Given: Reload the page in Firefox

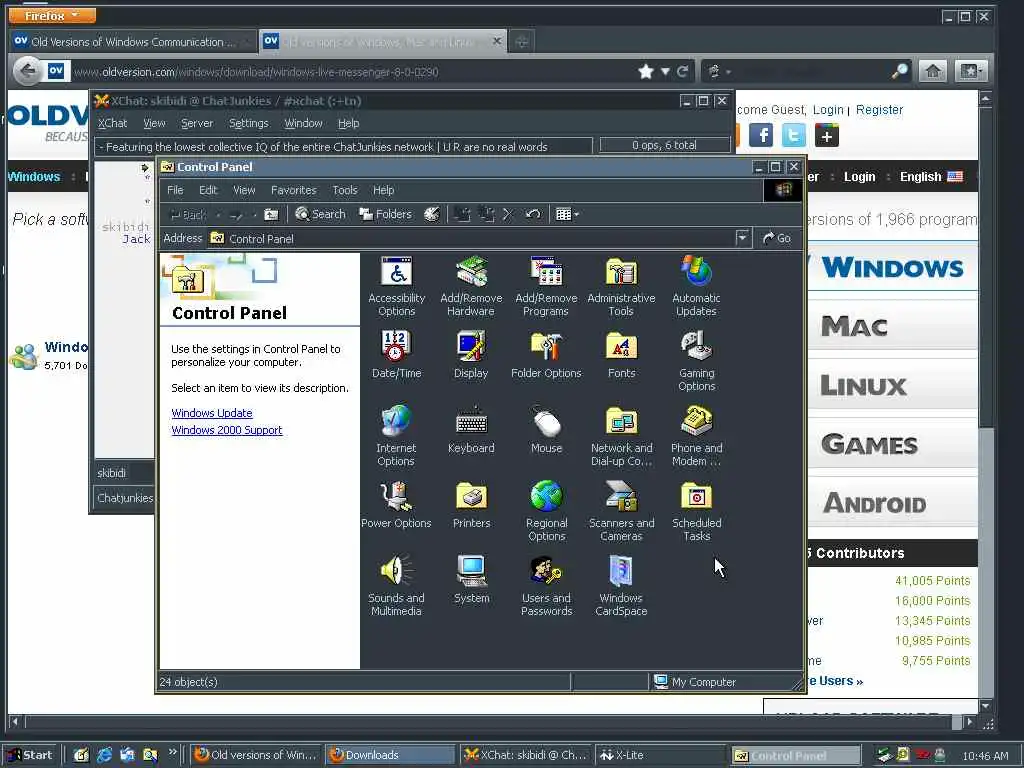Looking at the screenshot, I should (682, 71).
